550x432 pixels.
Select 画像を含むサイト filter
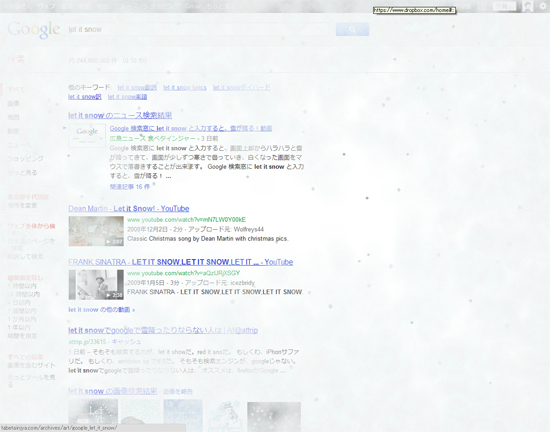coord(32,365)
